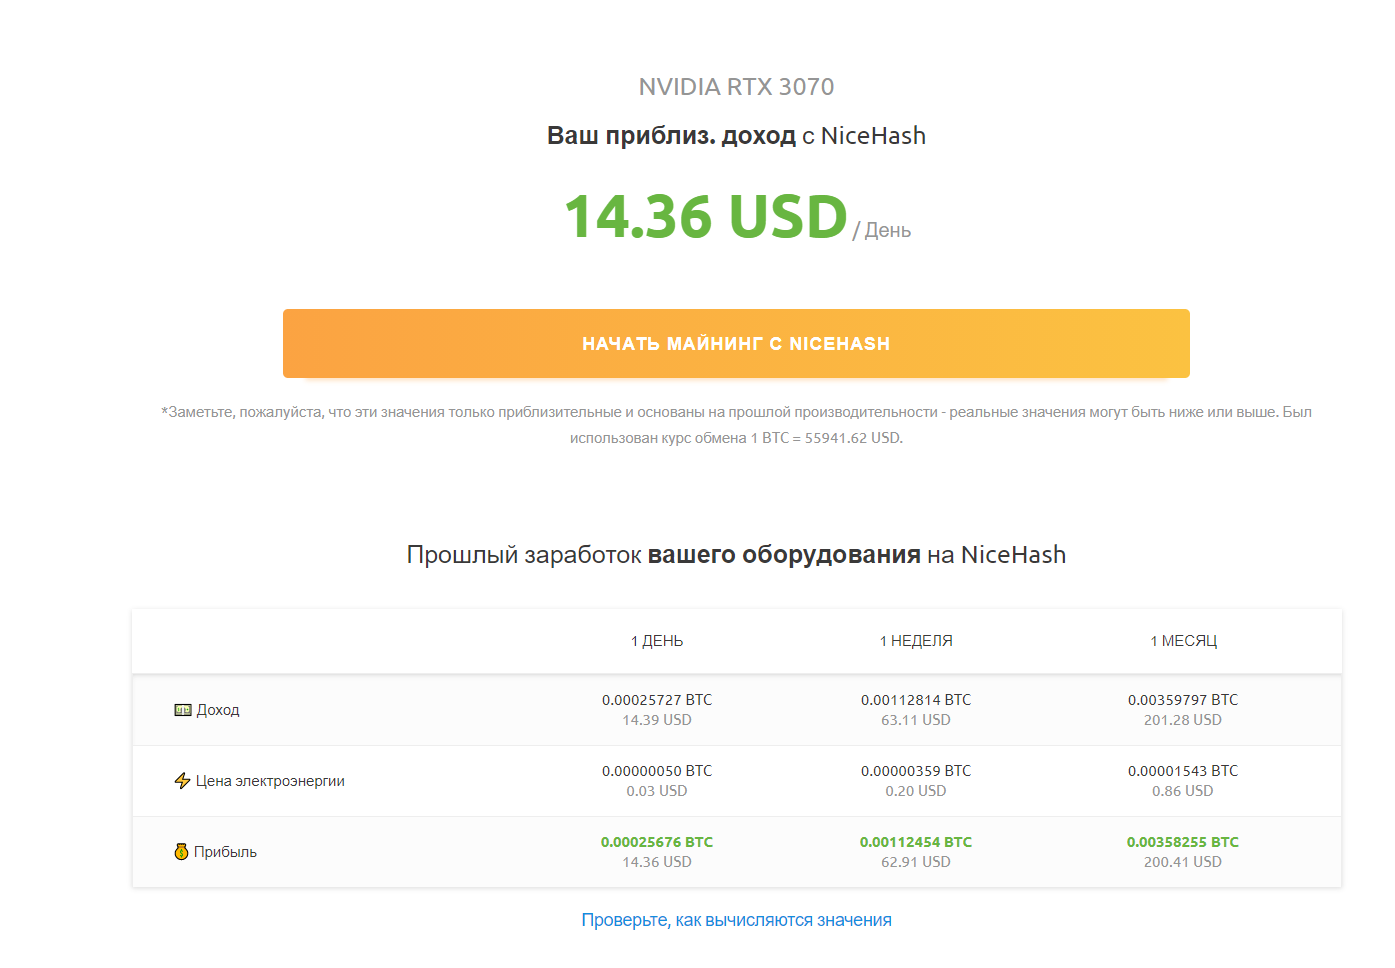Screen dimensions: 1395x968
Task: Click the green '0.00025676 BTC' profit value
Action: [x=657, y=842]
